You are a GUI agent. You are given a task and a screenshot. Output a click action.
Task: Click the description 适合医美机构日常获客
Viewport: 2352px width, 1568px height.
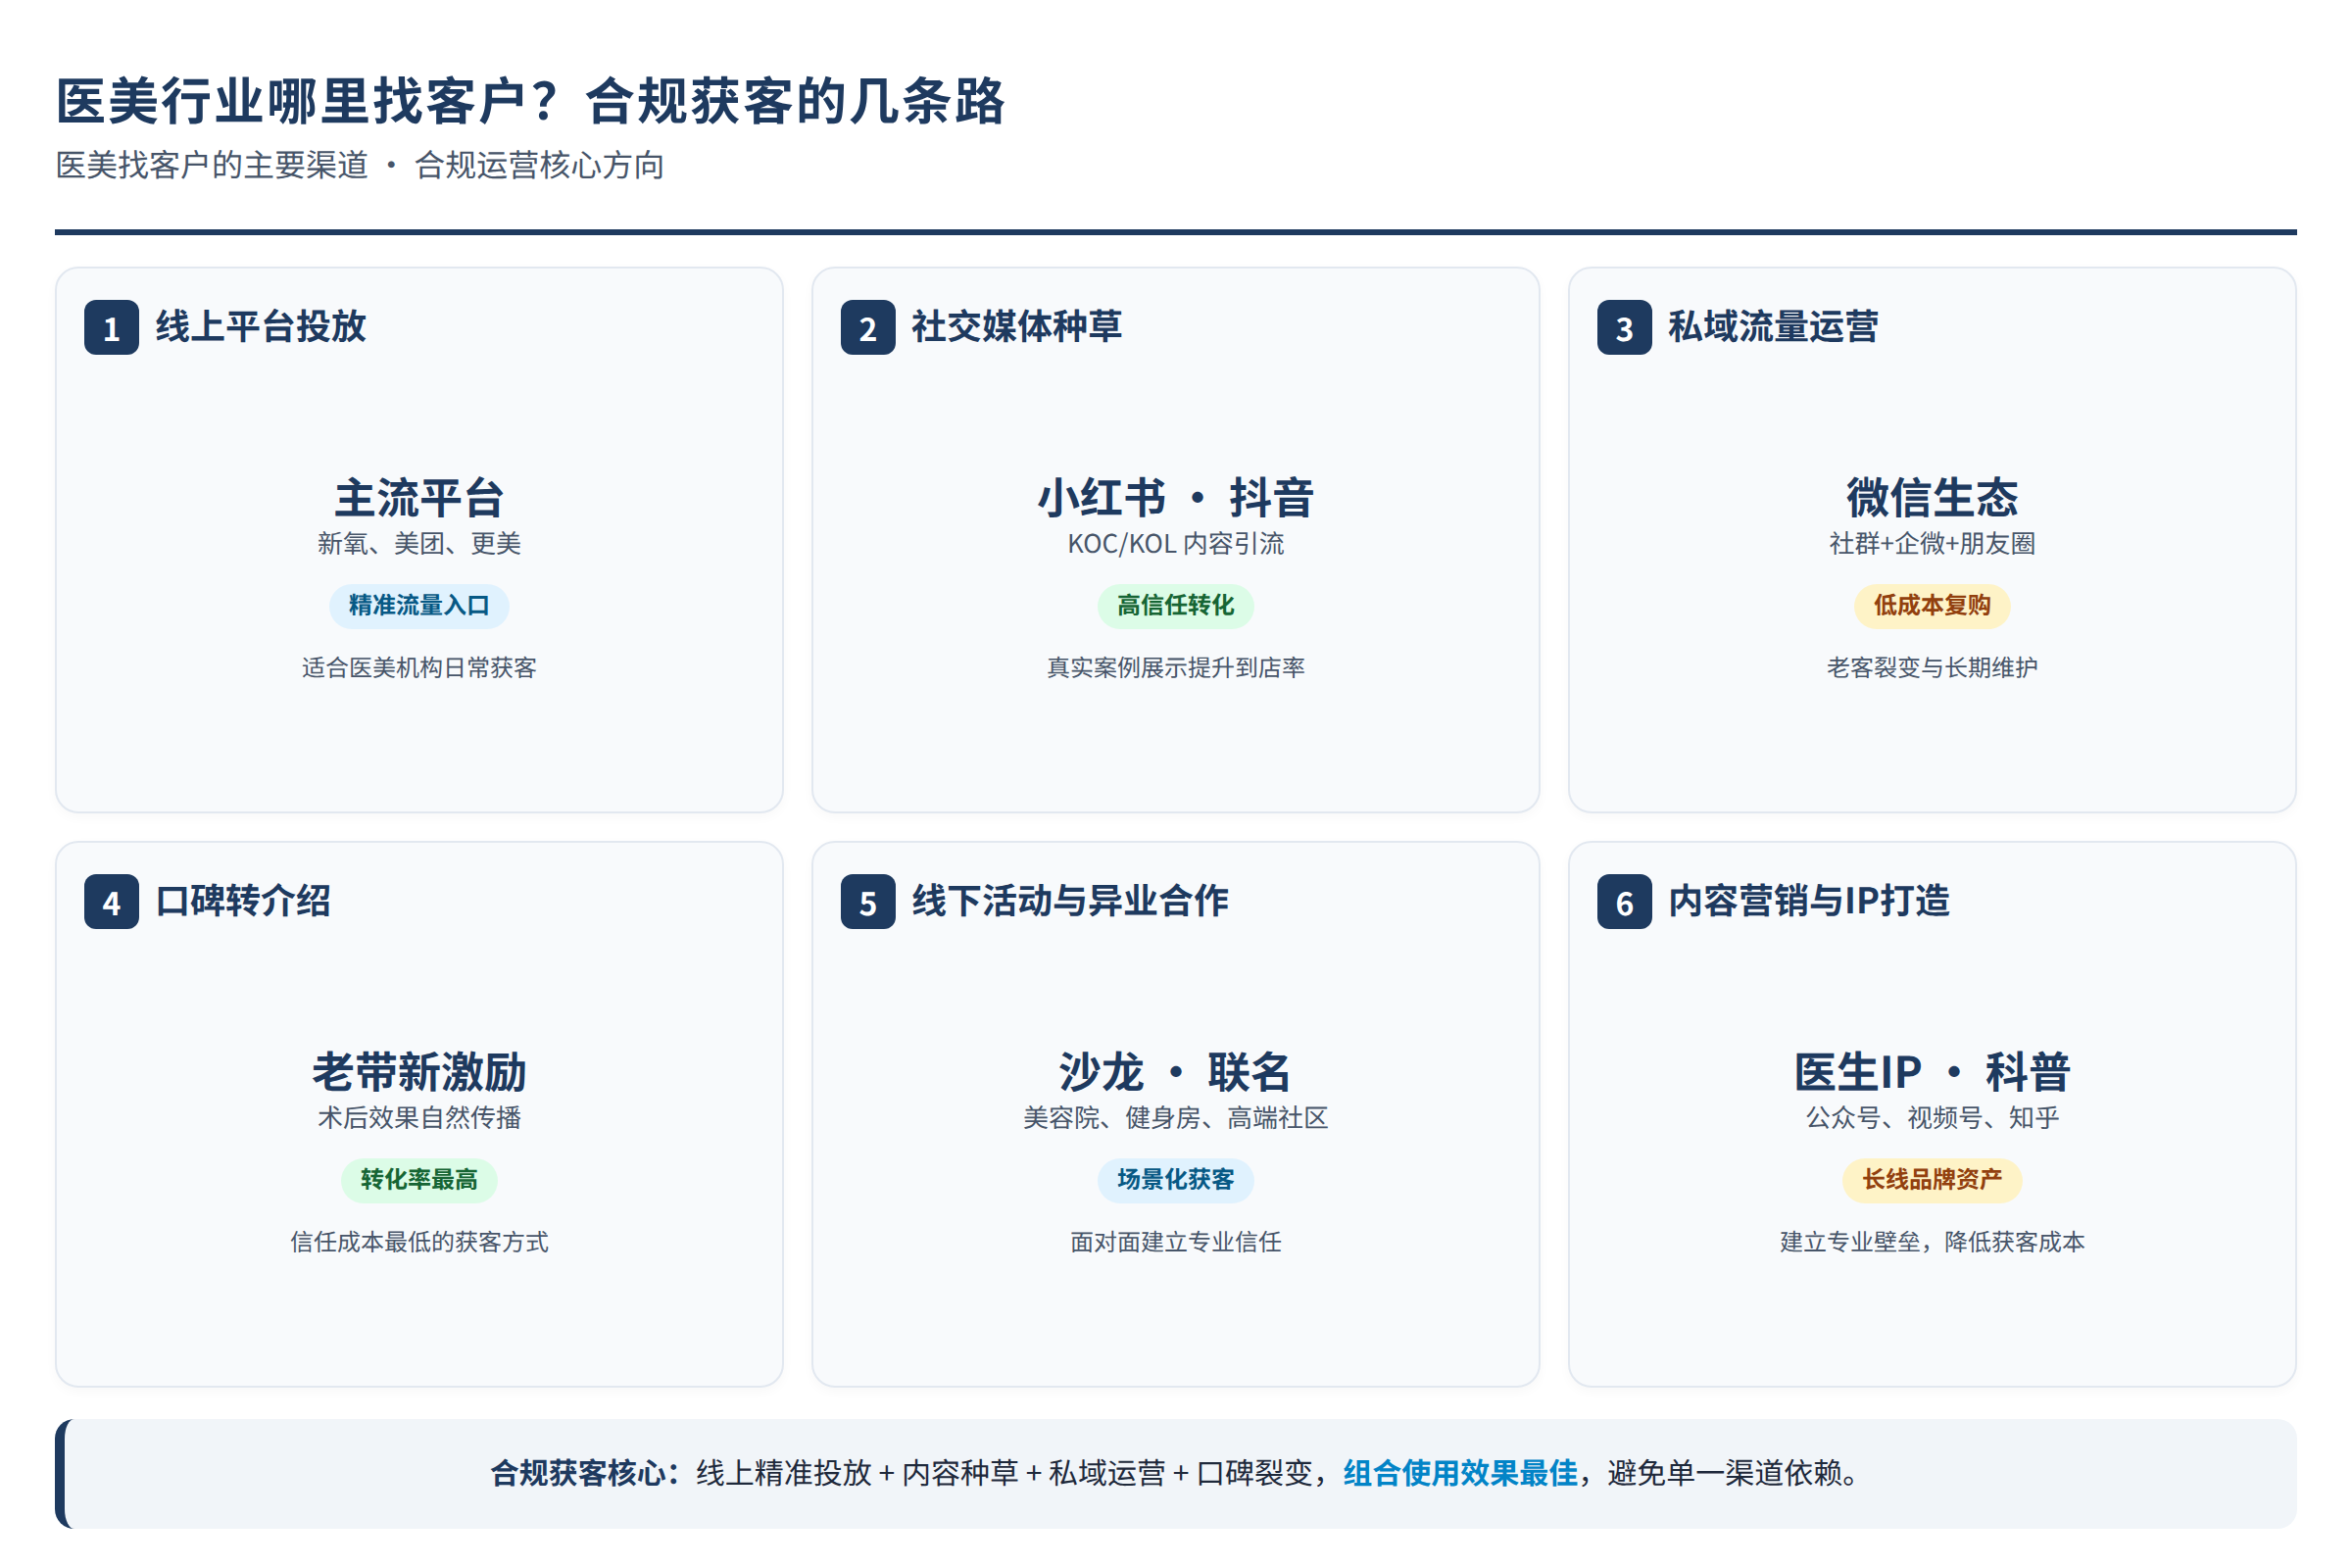(419, 668)
